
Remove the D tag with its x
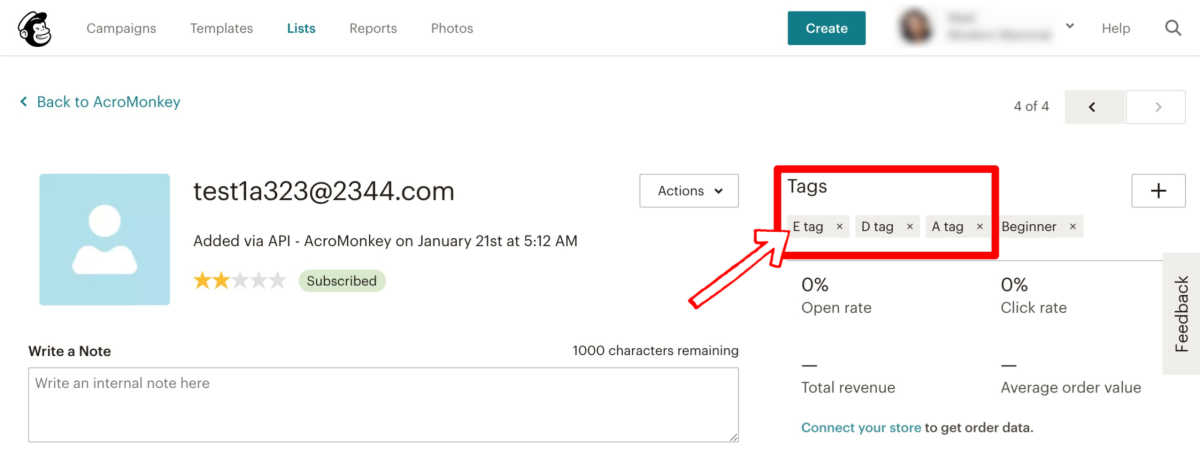[909, 227]
